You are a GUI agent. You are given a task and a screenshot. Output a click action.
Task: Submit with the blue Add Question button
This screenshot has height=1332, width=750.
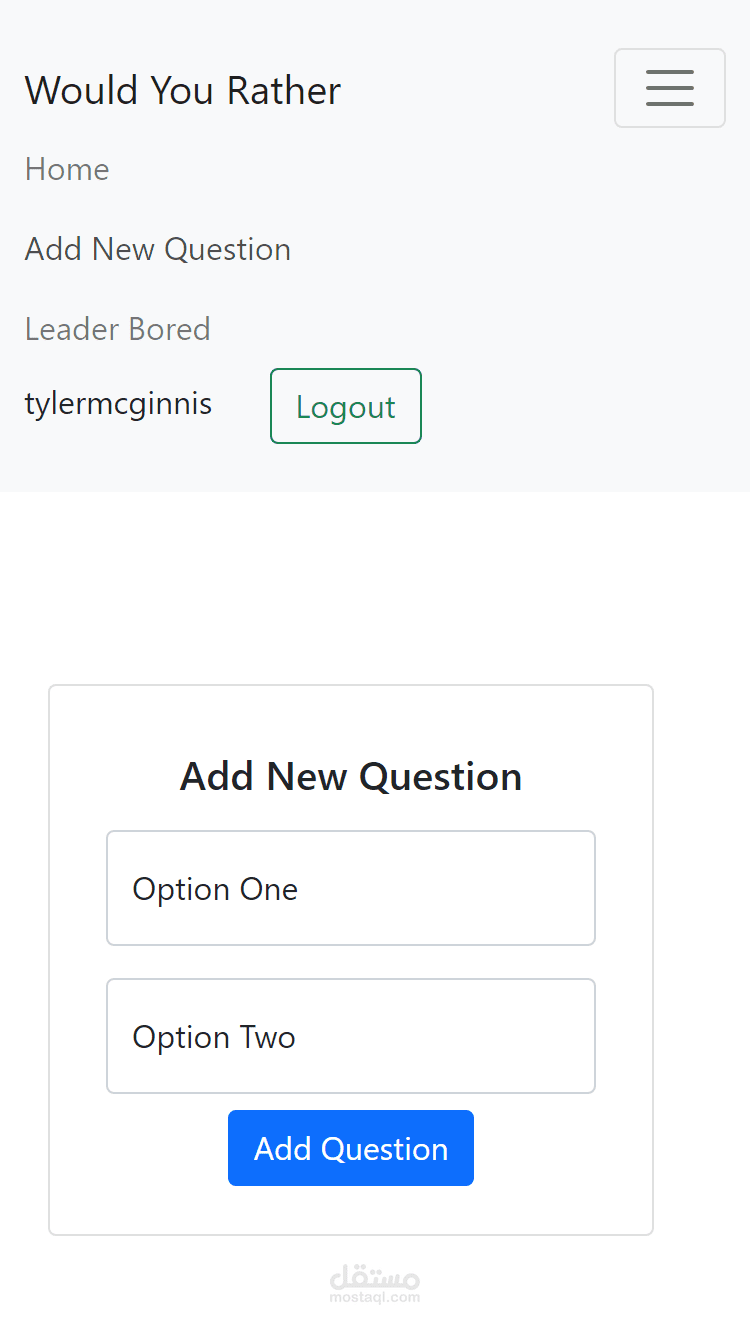[x=351, y=1148]
